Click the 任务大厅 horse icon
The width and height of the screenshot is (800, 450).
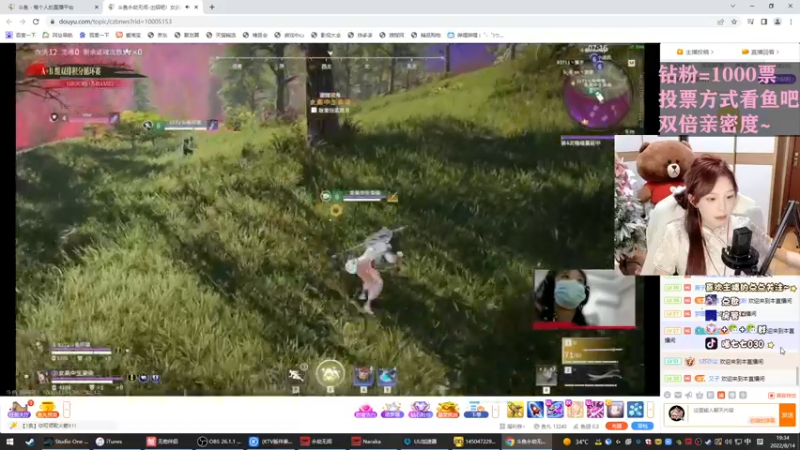click(19, 409)
